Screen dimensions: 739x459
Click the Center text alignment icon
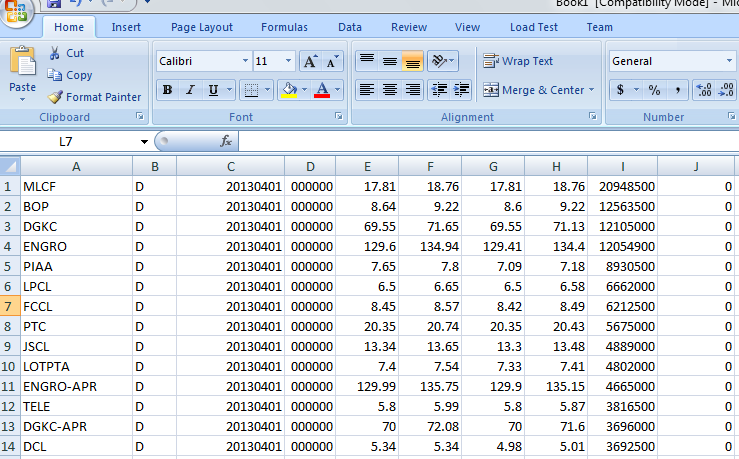pyautogui.click(x=389, y=90)
